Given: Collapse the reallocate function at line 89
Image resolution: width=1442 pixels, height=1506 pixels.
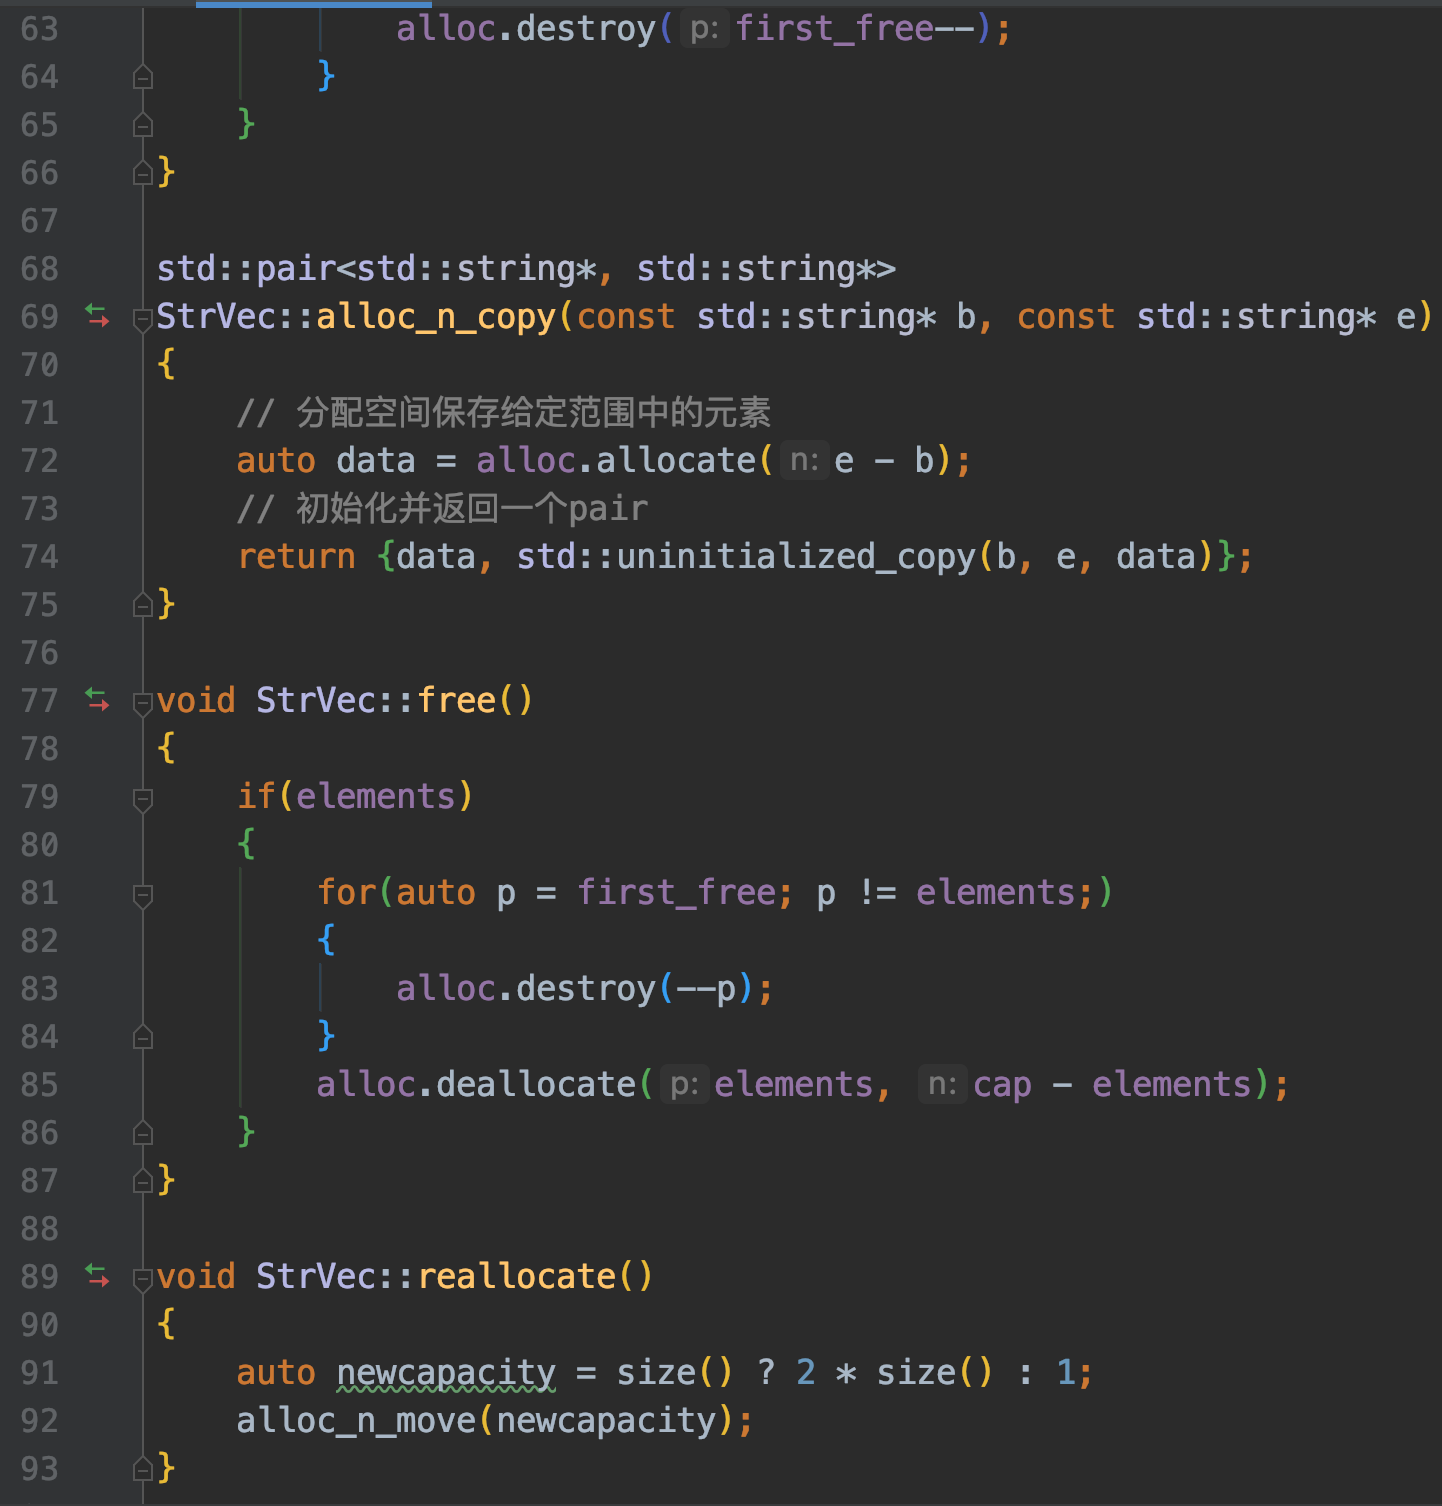Looking at the screenshot, I should tap(143, 1279).
